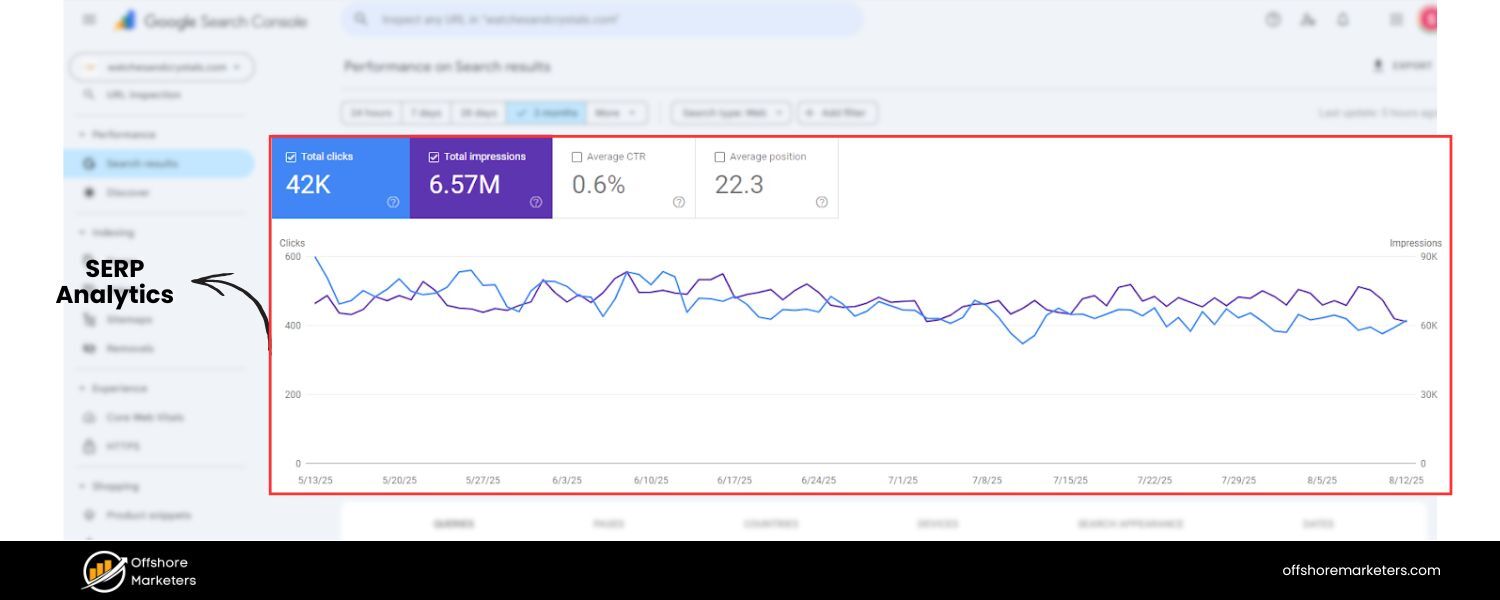The height and width of the screenshot is (600, 1500).
Task: Open Search Console notifications bell
Action: [1343, 19]
